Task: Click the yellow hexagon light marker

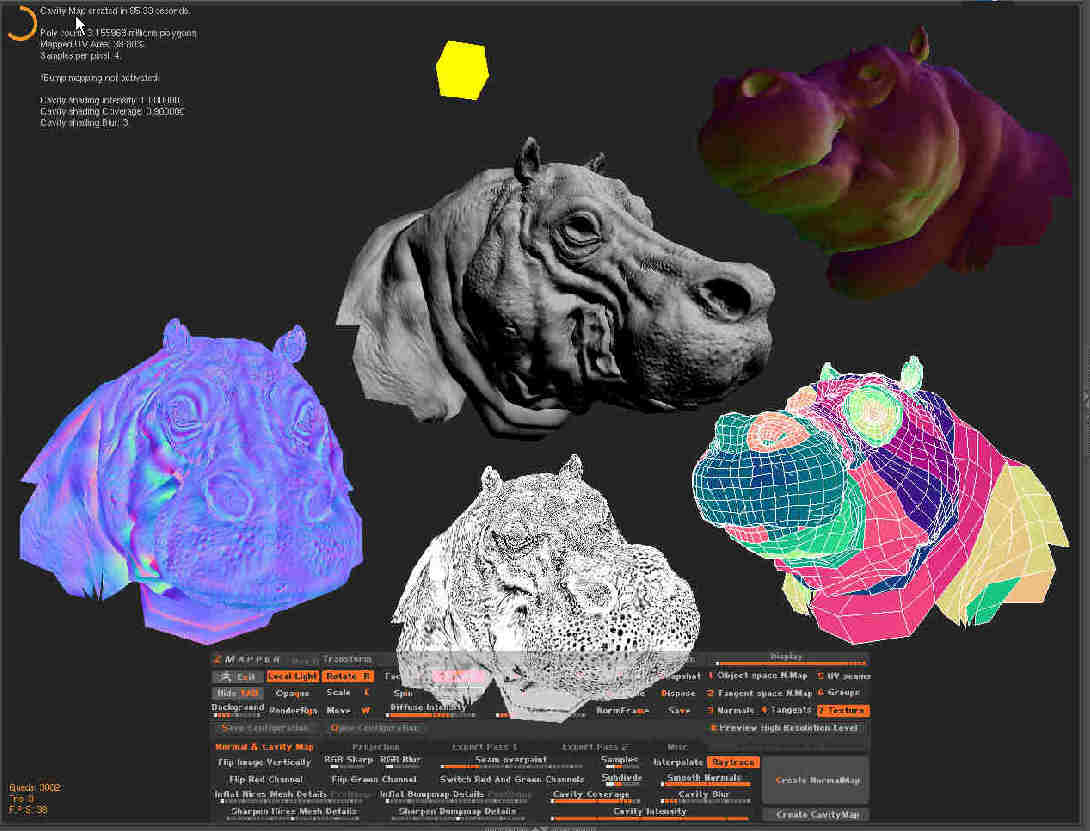Action: coord(462,70)
